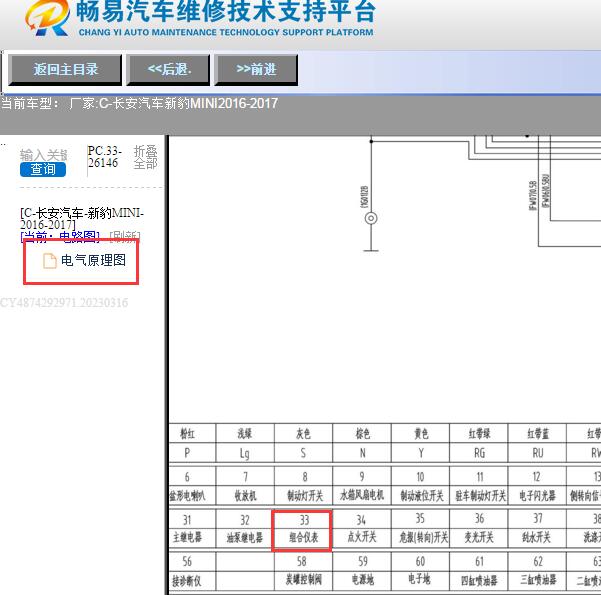Image resolution: width=601 pixels, height=595 pixels.
Task: Select cell 8 制动灯开关
Action: coord(303,486)
